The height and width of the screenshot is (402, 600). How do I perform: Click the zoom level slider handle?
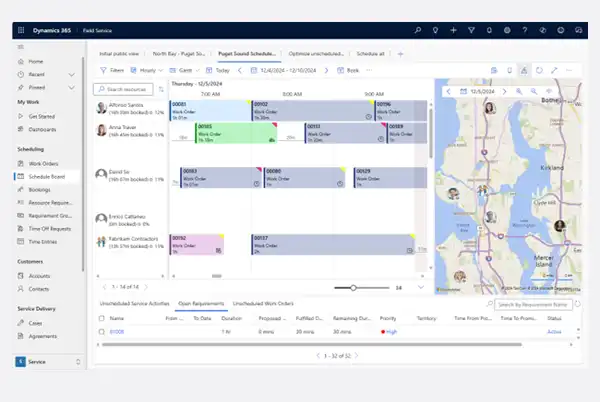click(x=352, y=288)
